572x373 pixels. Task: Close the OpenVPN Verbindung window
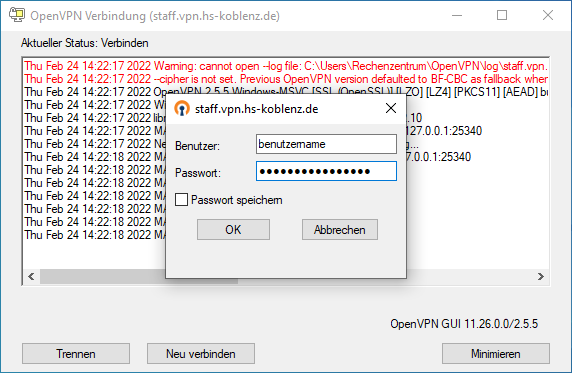[x=548, y=15]
